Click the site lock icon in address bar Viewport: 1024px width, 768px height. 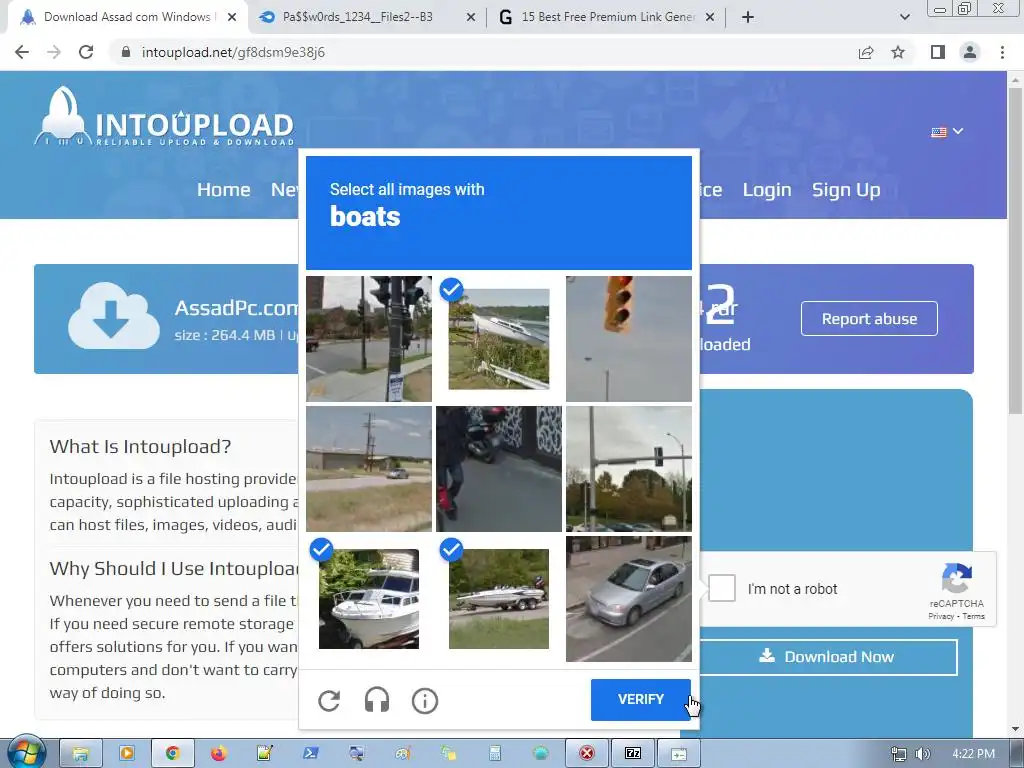(125, 52)
